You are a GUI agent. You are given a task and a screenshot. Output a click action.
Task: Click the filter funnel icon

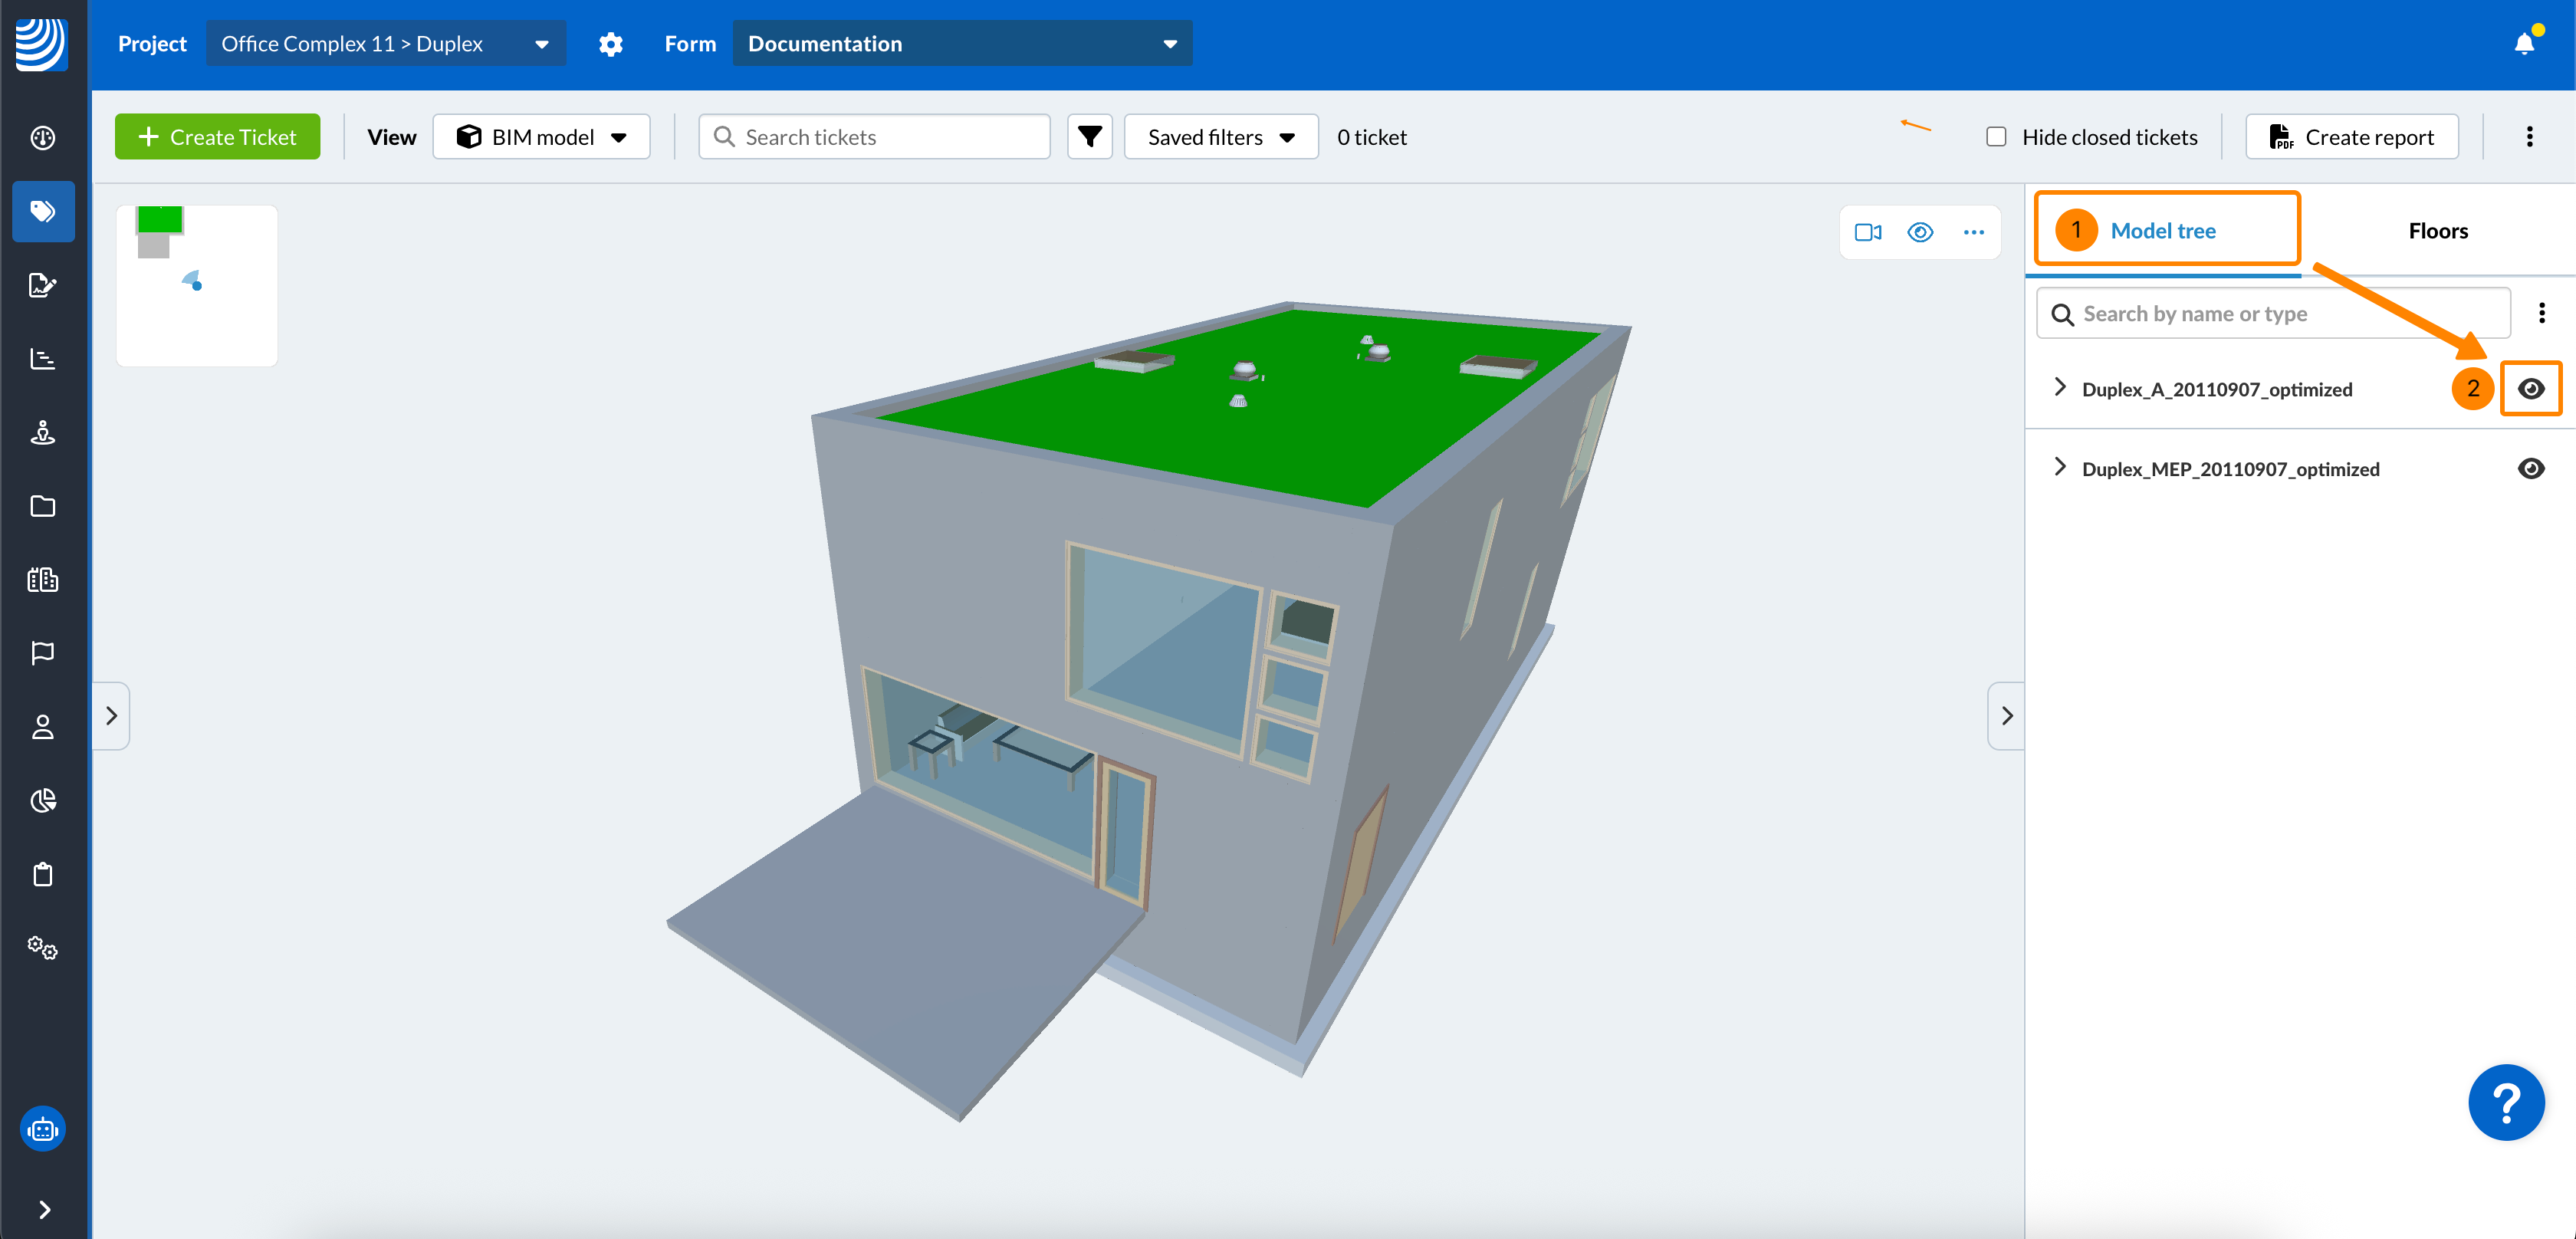click(x=1089, y=137)
